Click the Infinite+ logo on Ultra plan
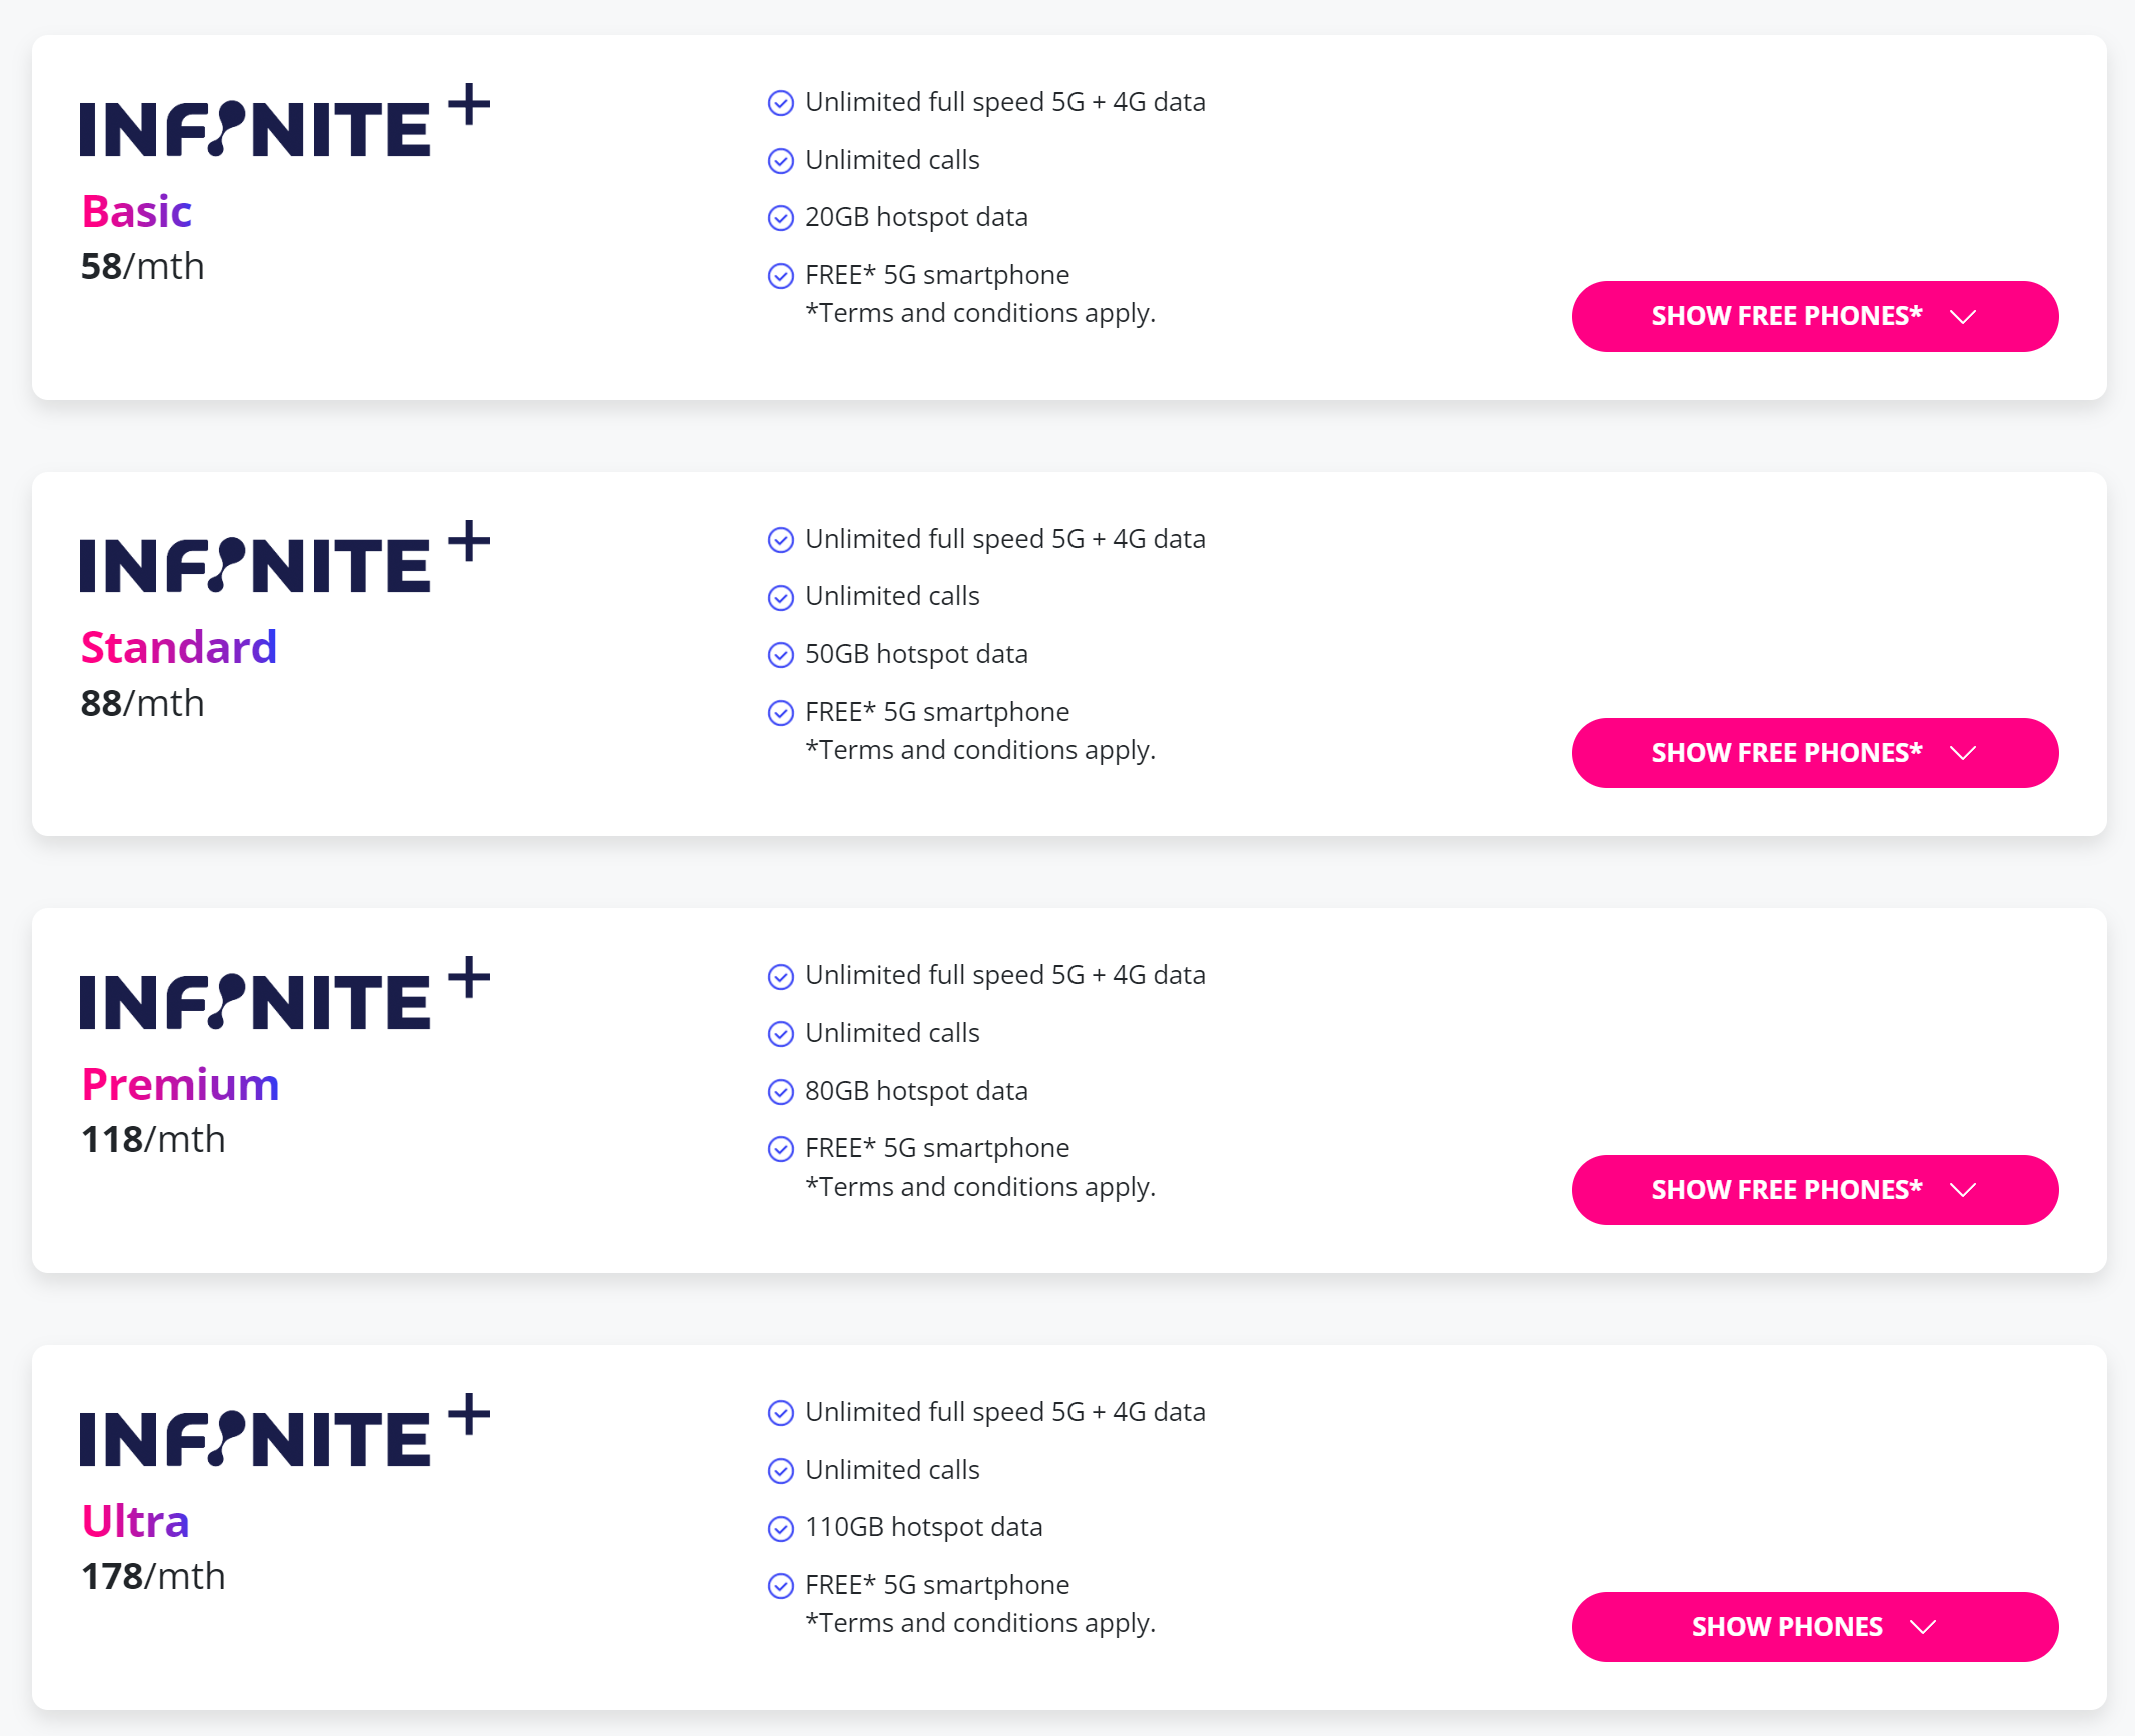The height and width of the screenshot is (1736, 2136). [285, 1431]
